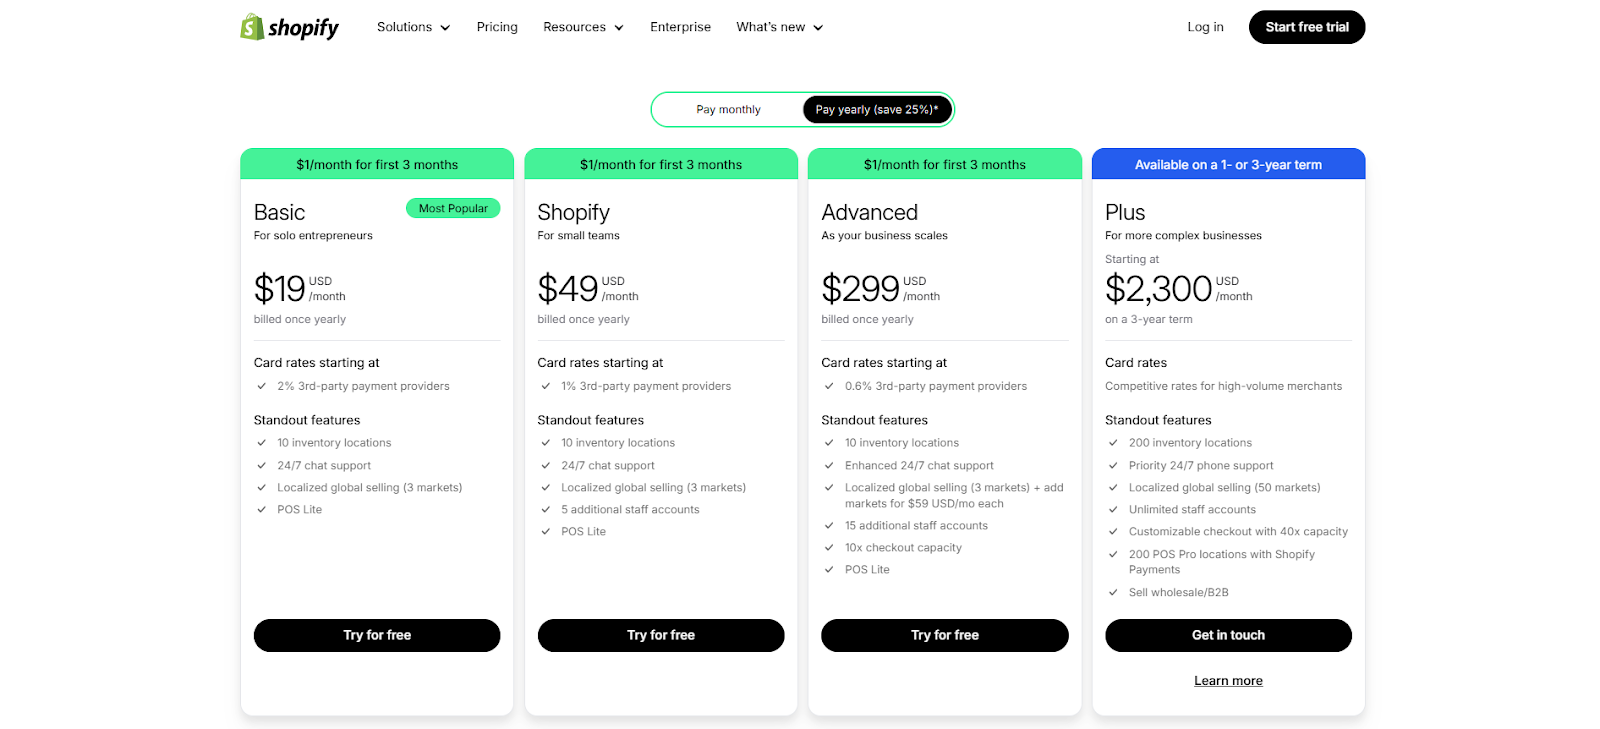Click the What's new chevron icon
Viewport: 1600px width, 729px height.
click(x=818, y=28)
